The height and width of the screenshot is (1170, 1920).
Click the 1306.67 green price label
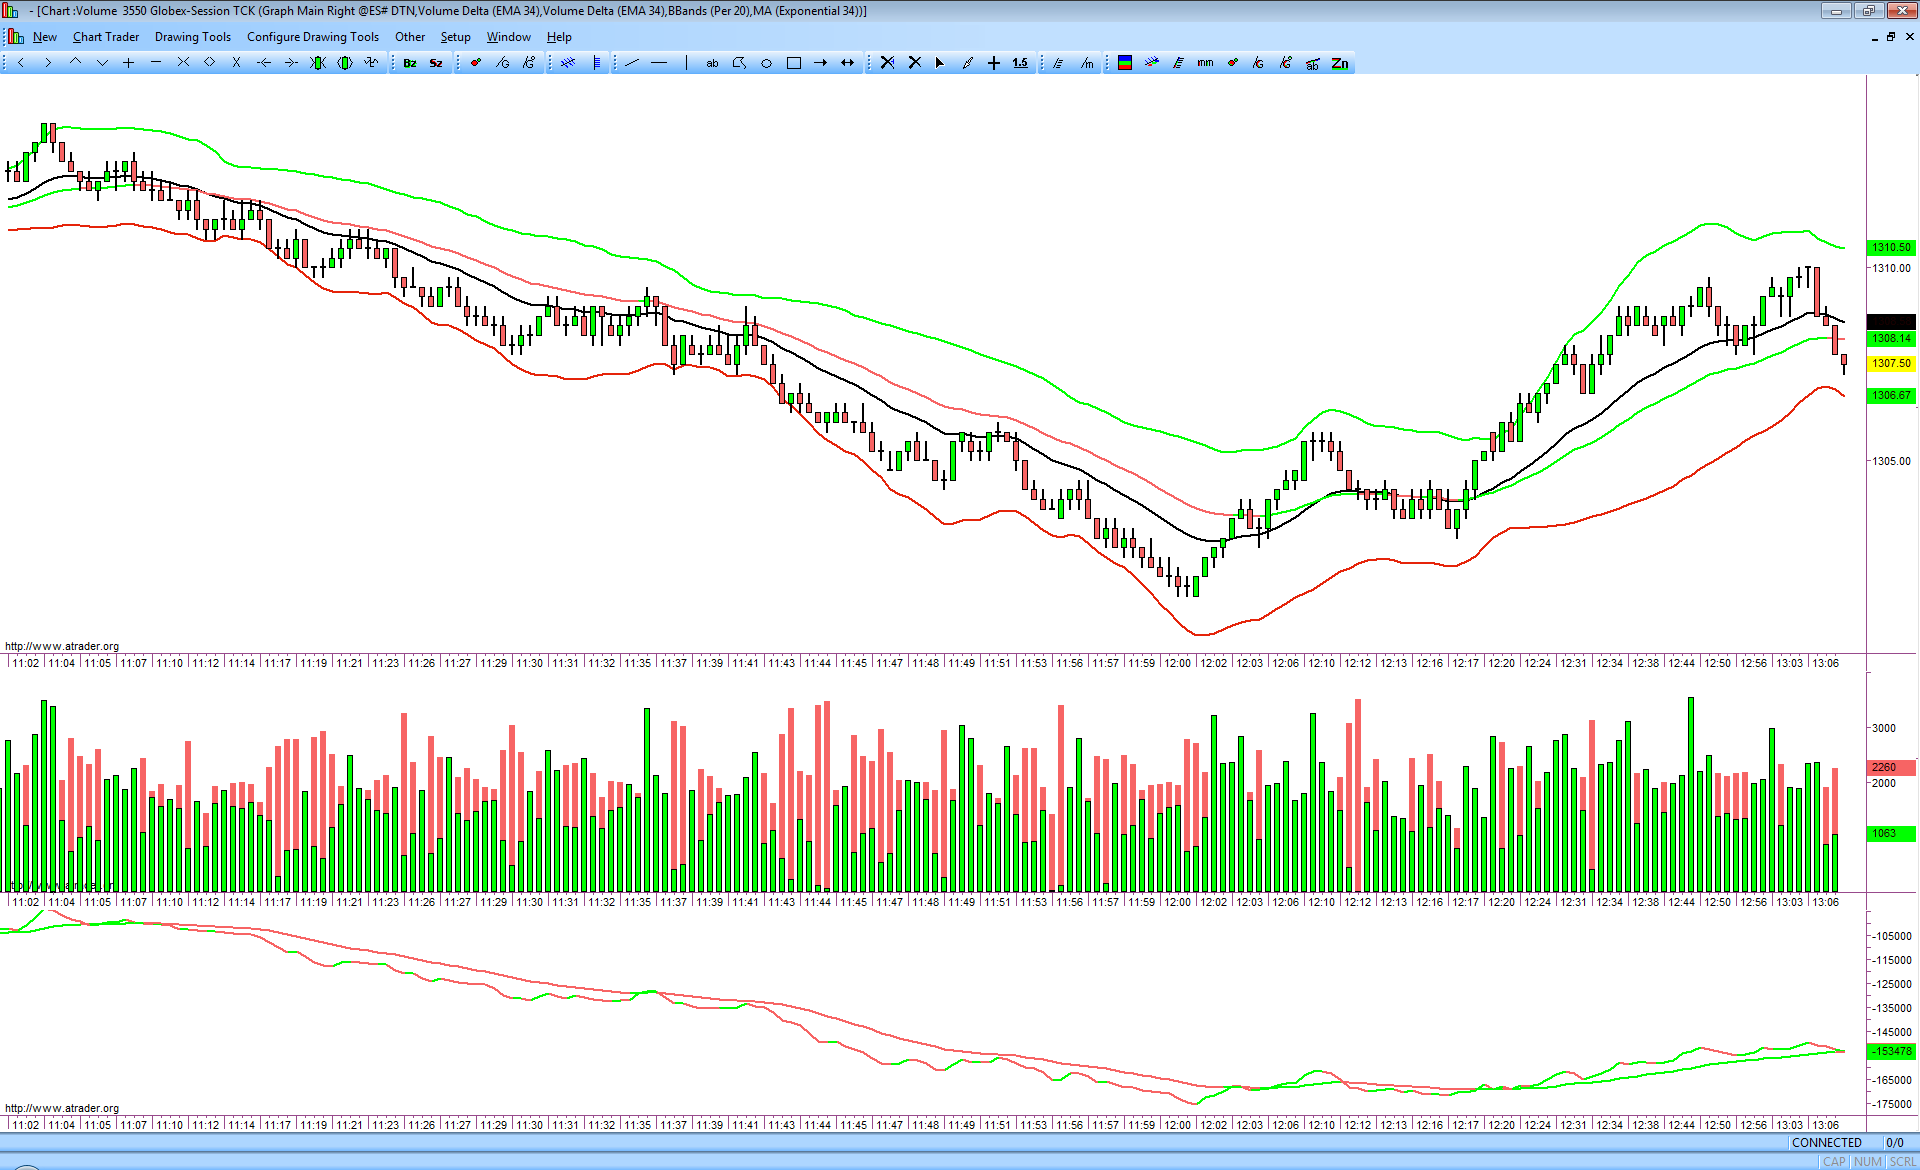click(x=1891, y=395)
